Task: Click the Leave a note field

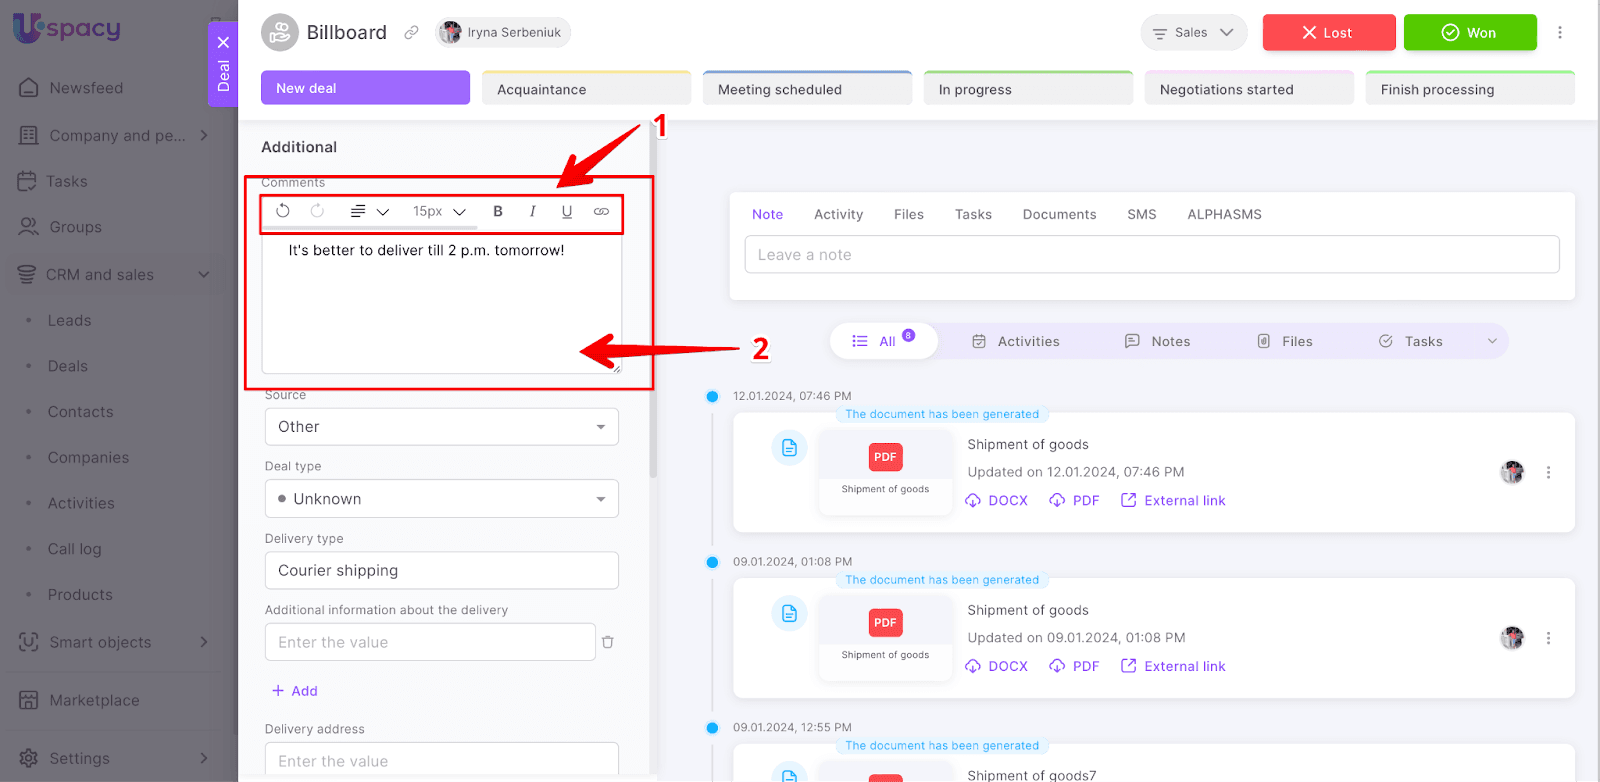Action: coord(1151,255)
